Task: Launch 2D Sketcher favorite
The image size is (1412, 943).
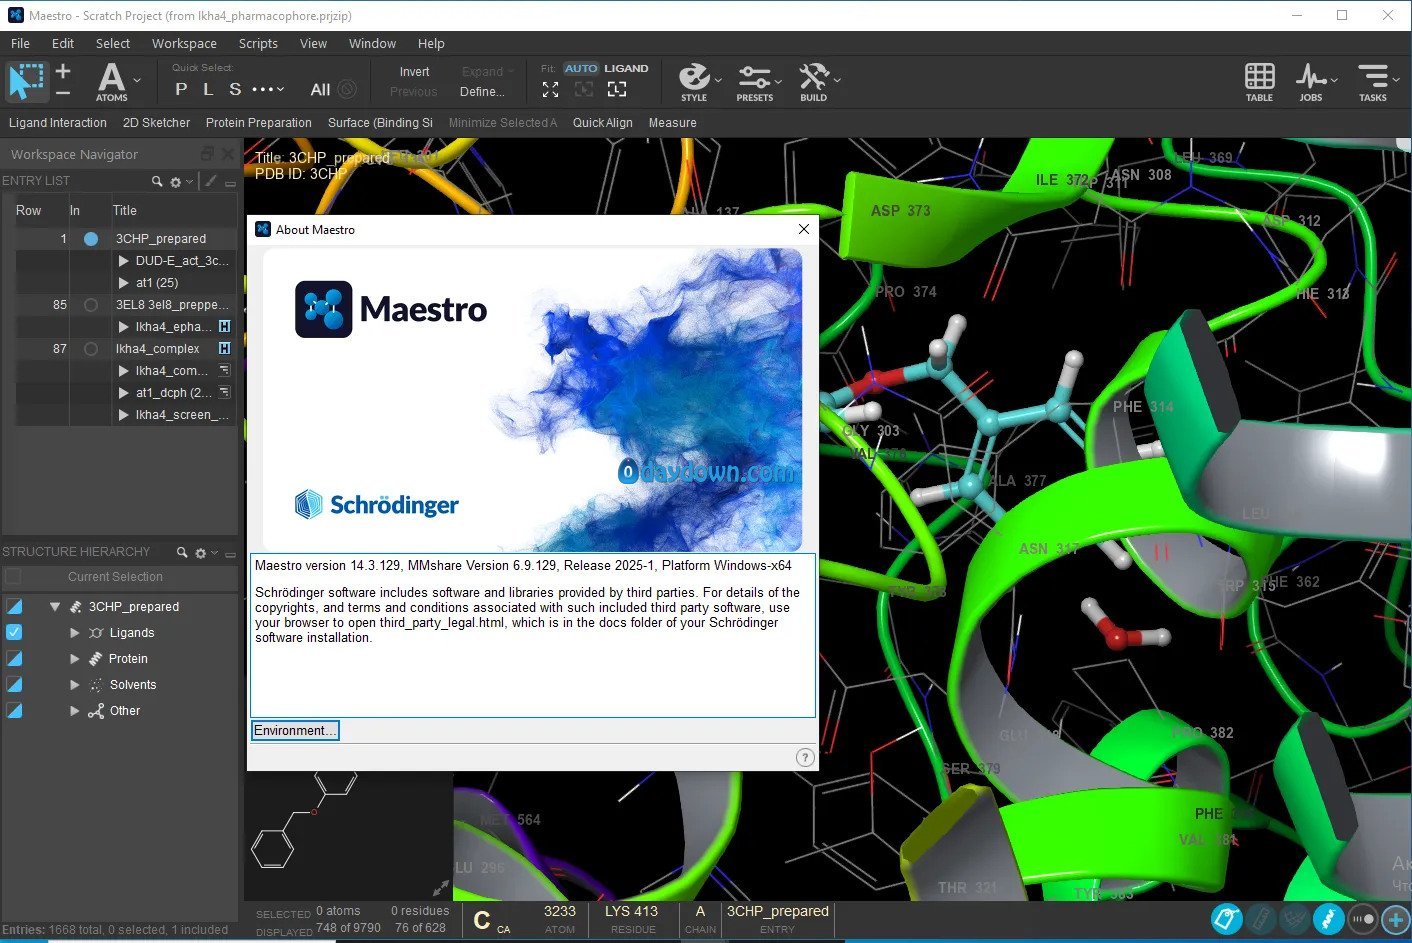Action: [x=156, y=122]
